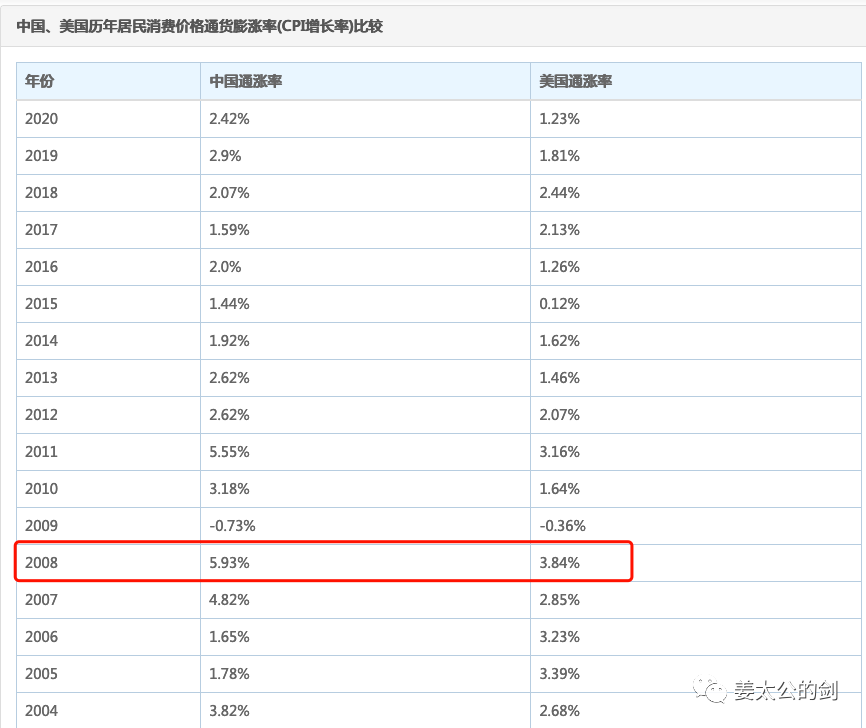866x728 pixels.
Task: Click the year cell 2013
Action: [x=41, y=378]
